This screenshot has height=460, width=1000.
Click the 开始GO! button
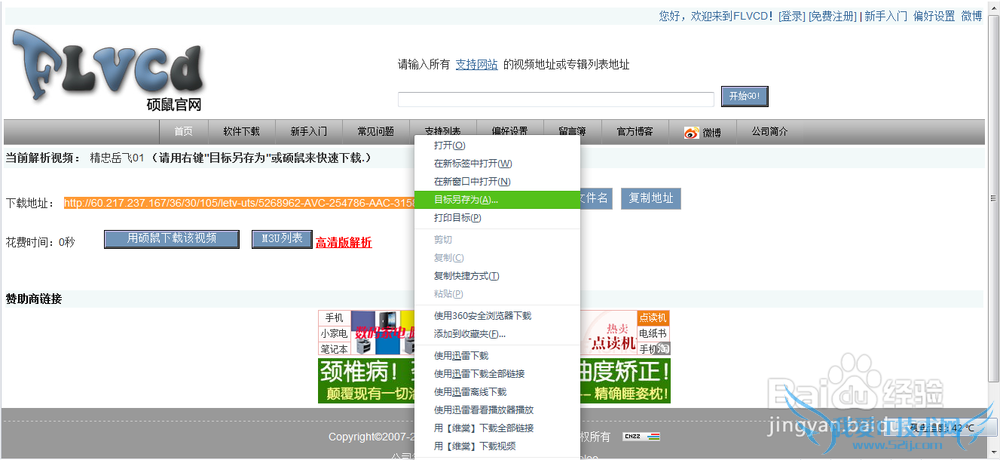pos(744,96)
